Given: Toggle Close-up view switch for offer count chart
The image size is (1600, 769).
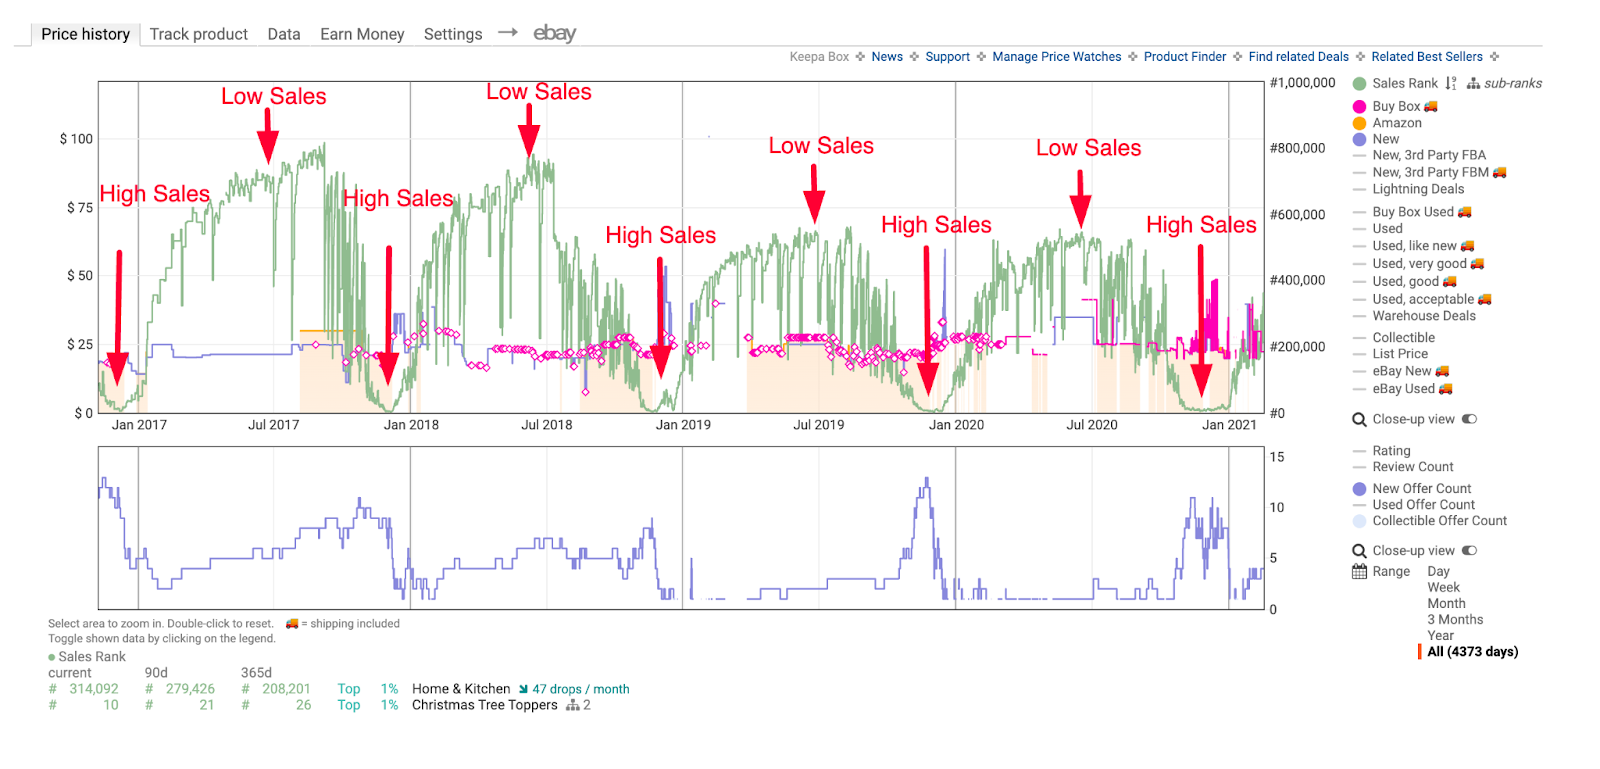Looking at the screenshot, I should point(1469,551).
